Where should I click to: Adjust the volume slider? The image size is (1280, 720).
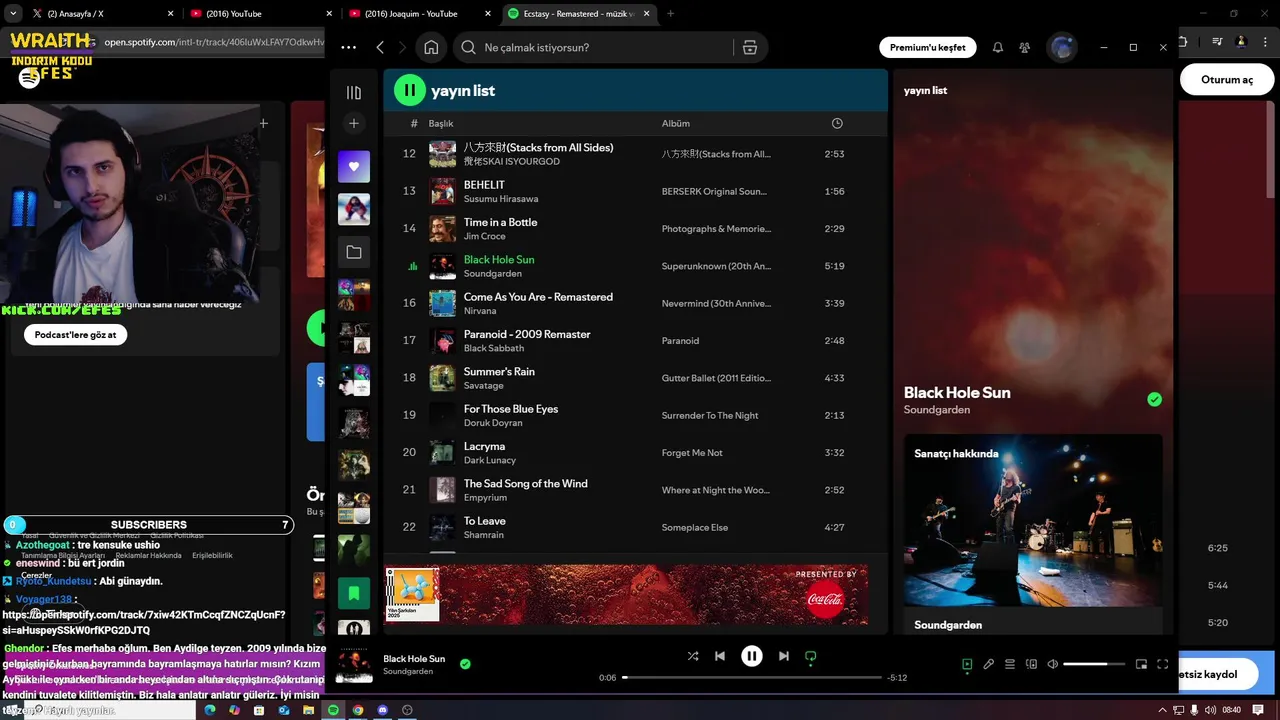pos(1093,664)
